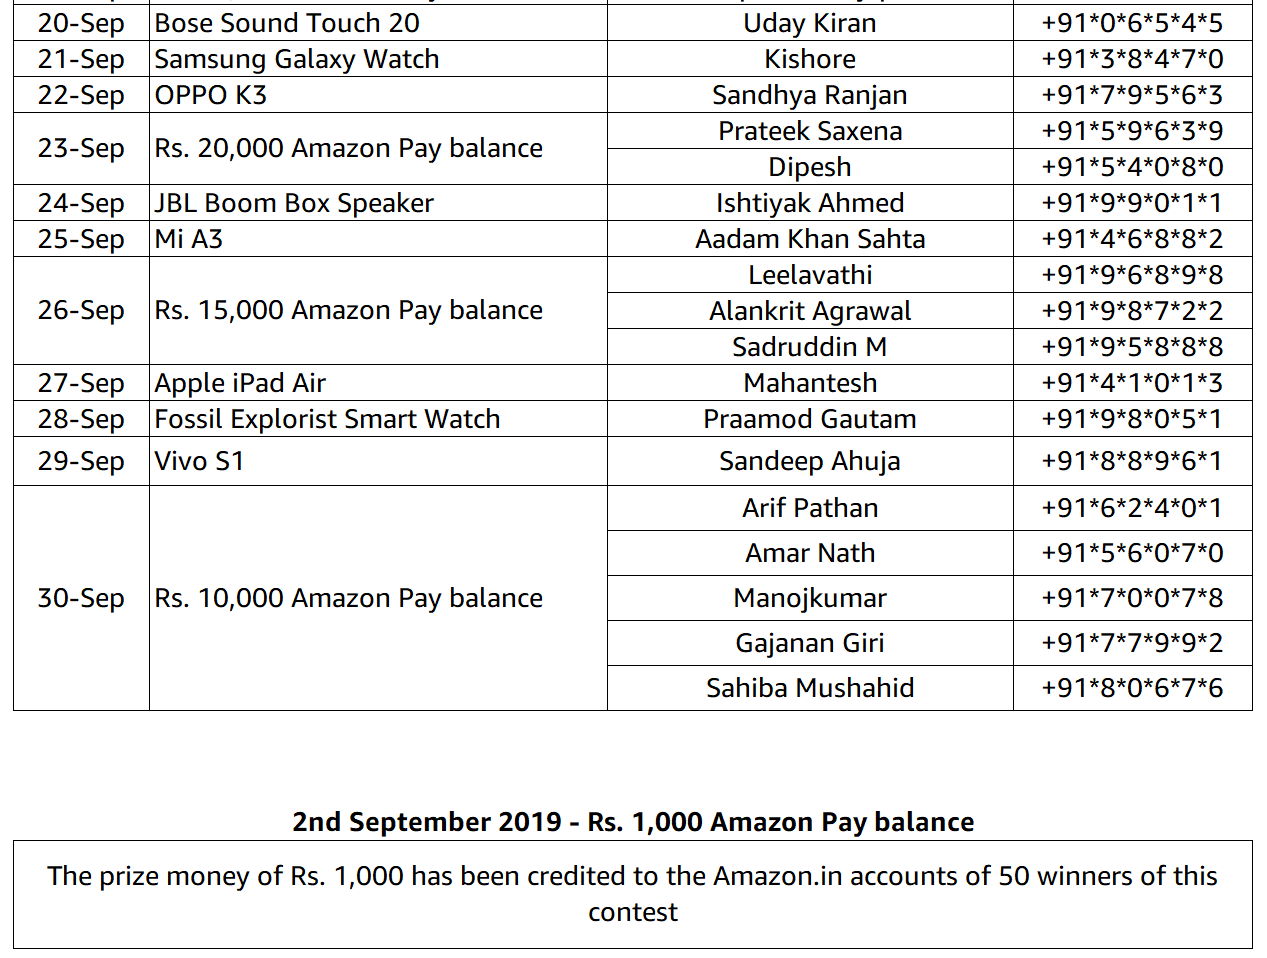Image resolution: width=1267 pixels, height=958 pixels.
Task: Click the Bose Sound Touch 20 prize cell
Action: [287, 23]
